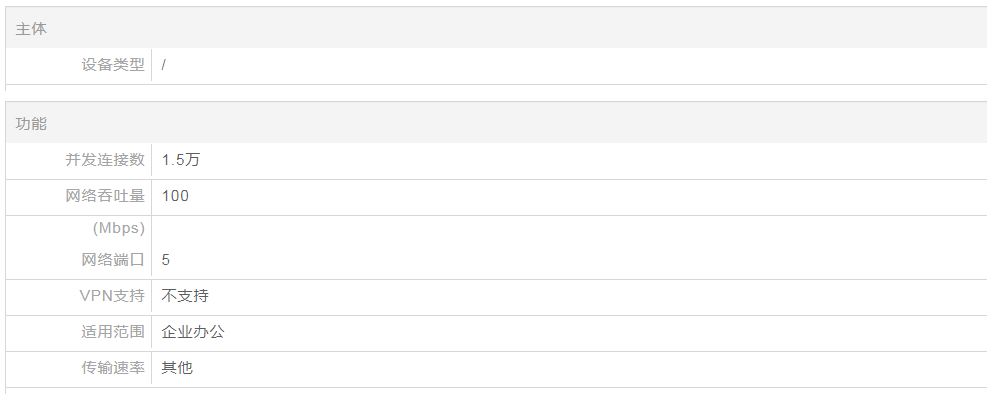Click the slash value beside 设备类型
This screenshot has height=394, width=995.
(164, 65)
